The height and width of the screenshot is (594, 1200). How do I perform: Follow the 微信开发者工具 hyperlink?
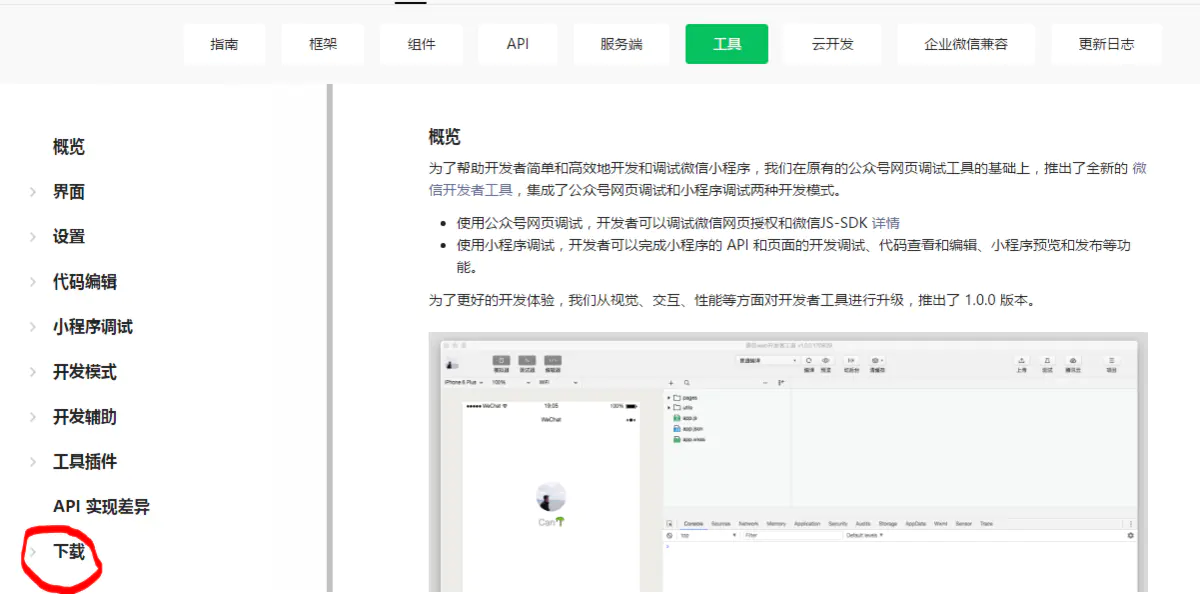tap(471, 190)
